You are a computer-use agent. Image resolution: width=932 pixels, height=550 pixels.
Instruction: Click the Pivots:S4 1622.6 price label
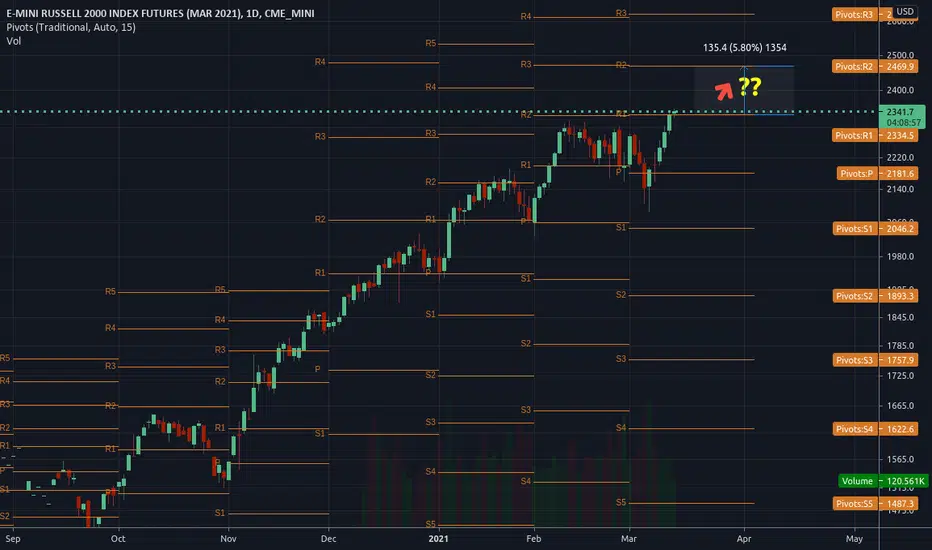[874, 429]
